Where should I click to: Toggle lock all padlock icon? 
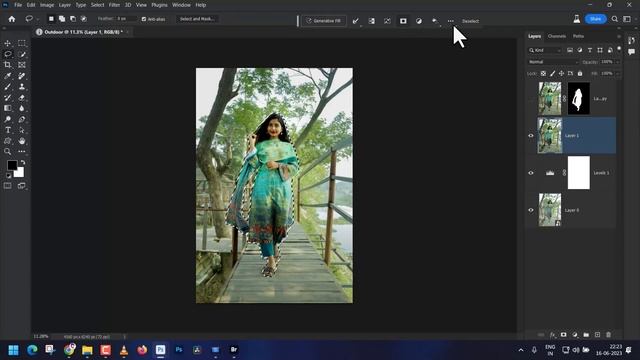click(x=580, y=73)
